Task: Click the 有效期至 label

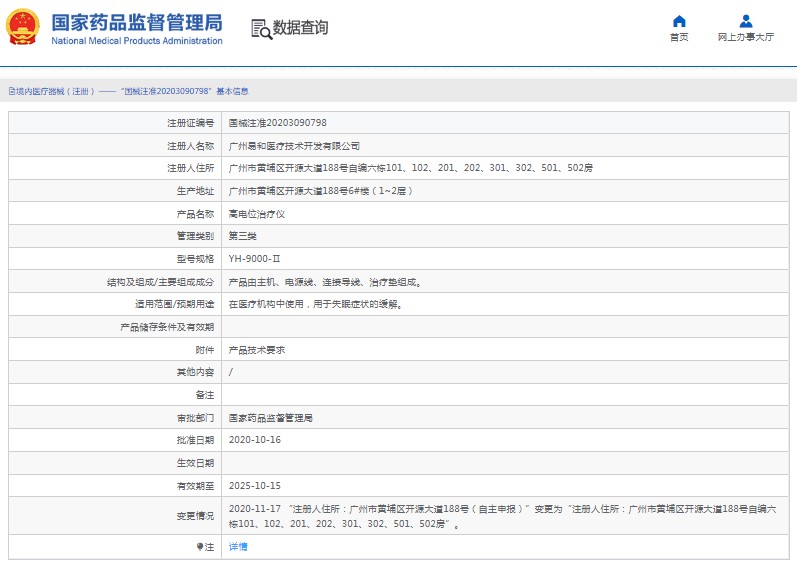Action: point(195,486)
